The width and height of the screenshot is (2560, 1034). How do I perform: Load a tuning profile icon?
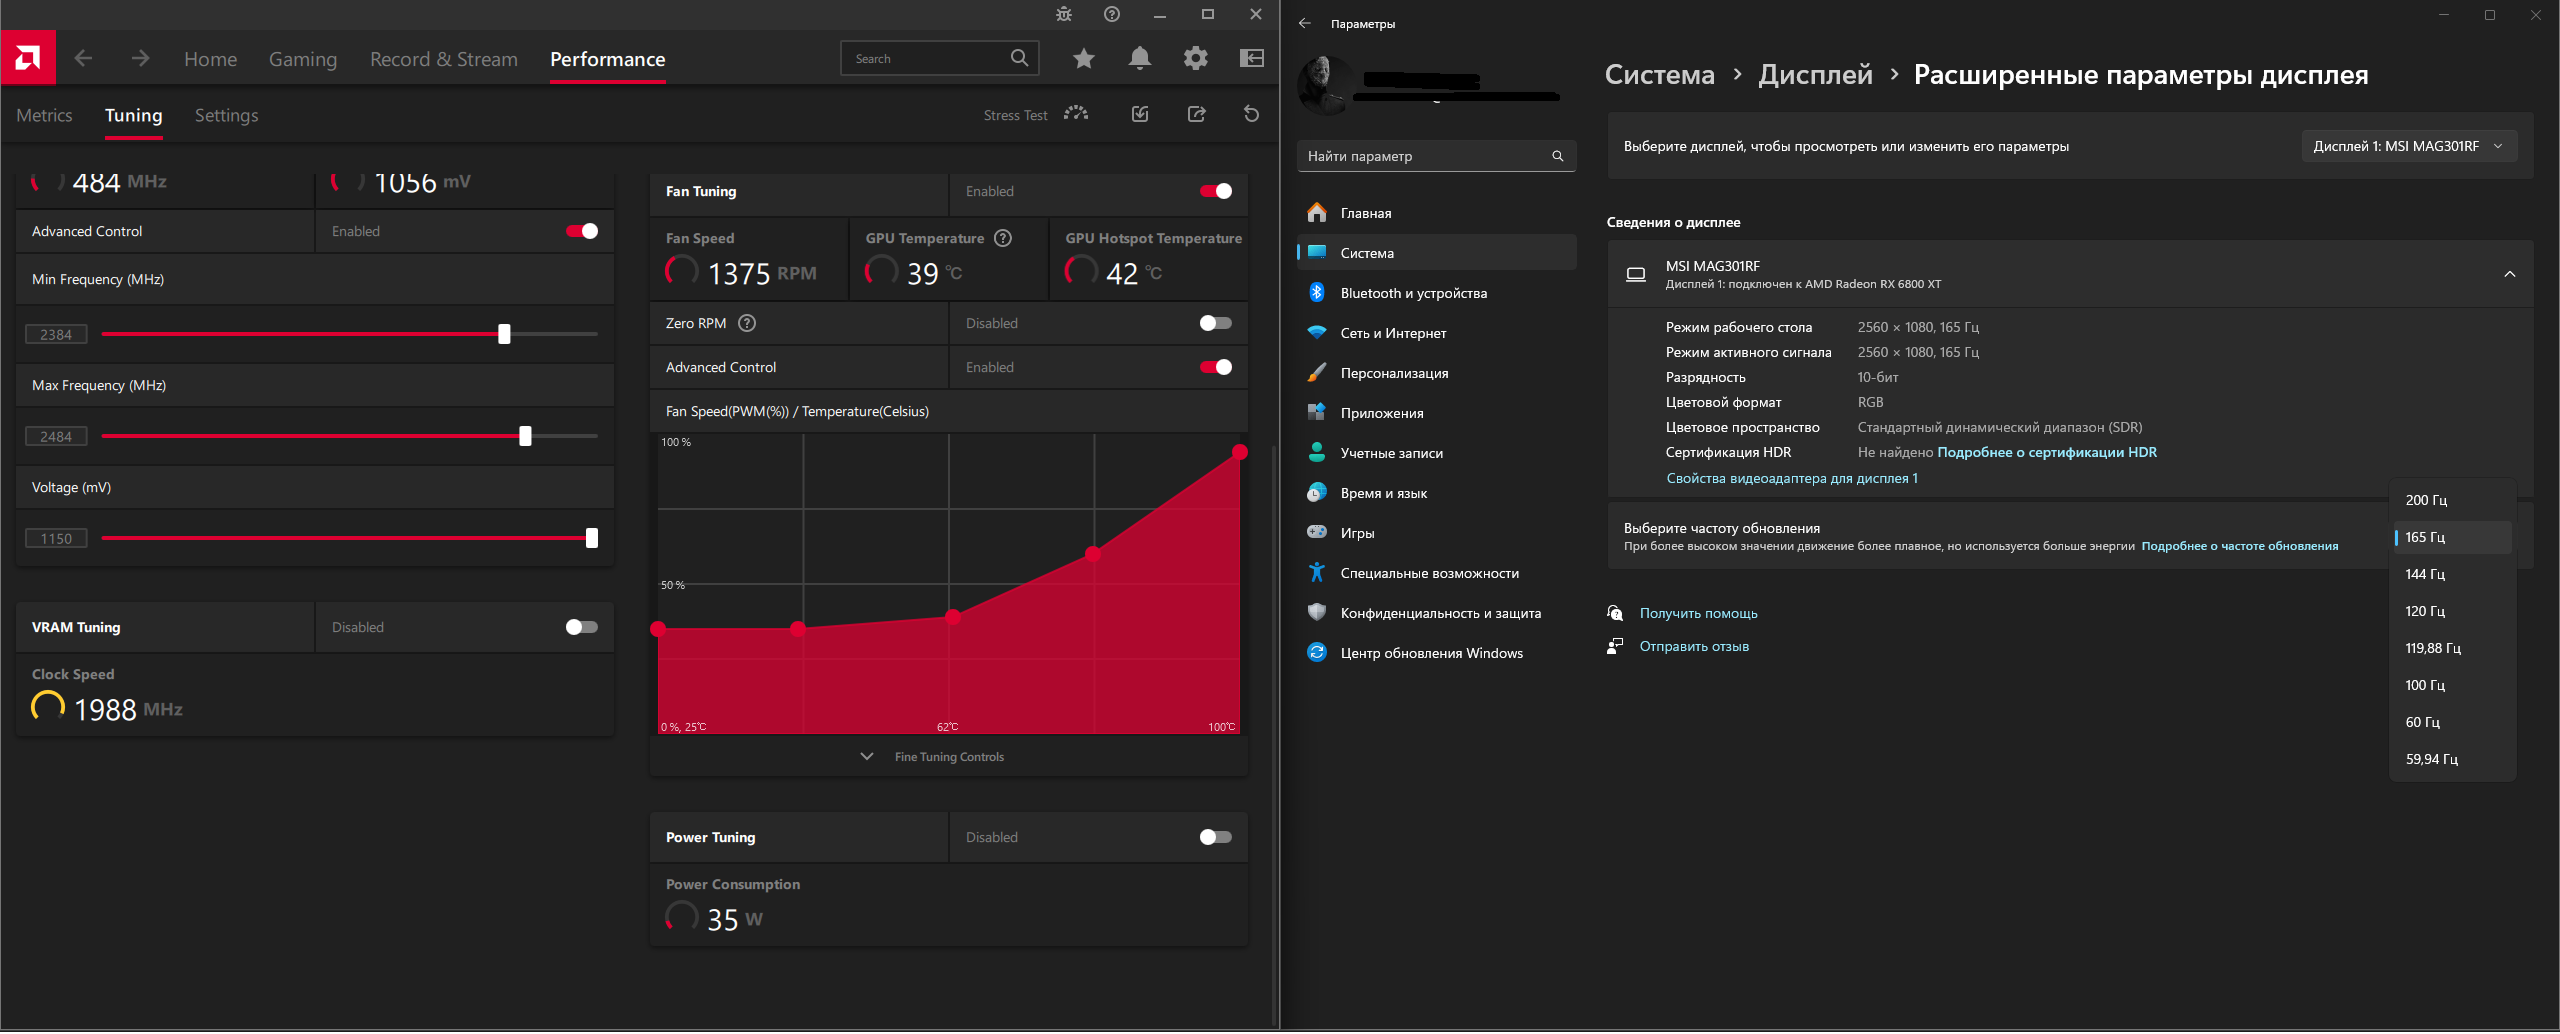1140,114
